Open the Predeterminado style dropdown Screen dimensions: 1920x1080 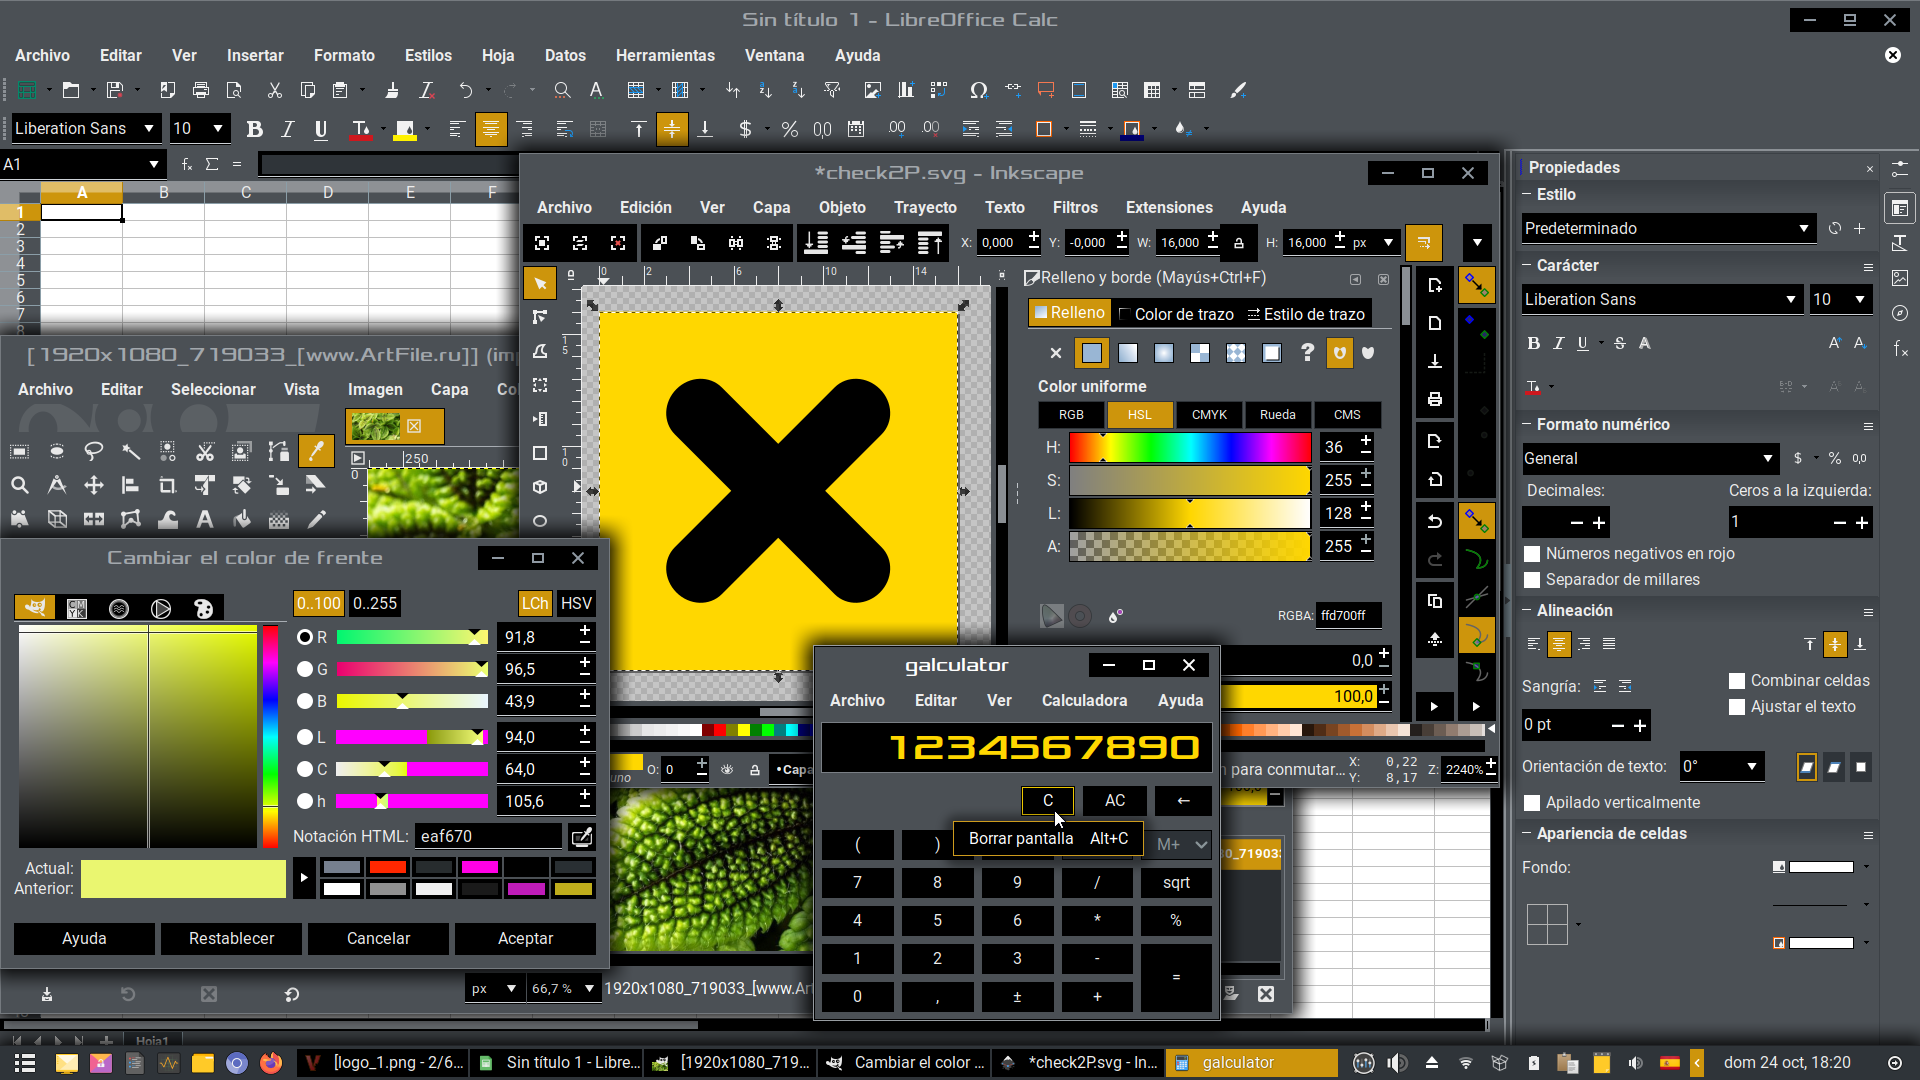[x=1804, y=229]
